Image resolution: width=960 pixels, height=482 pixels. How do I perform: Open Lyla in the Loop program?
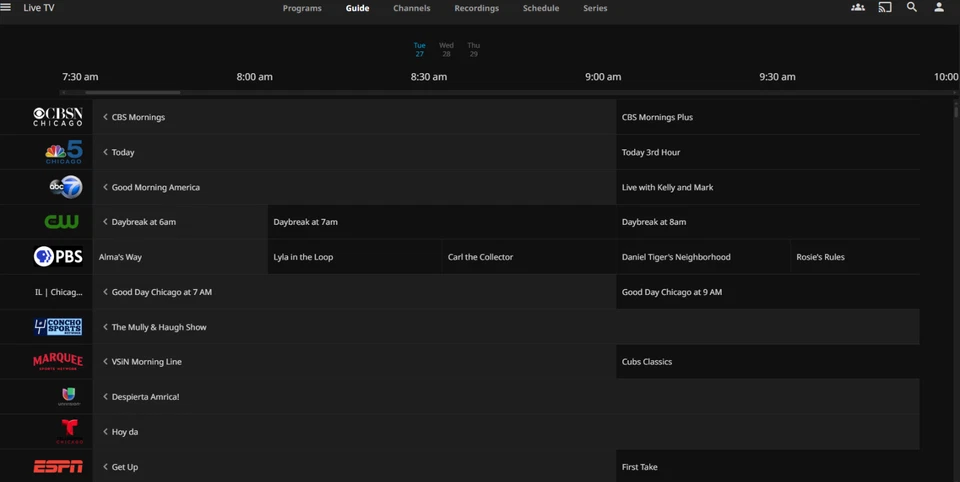354,257
